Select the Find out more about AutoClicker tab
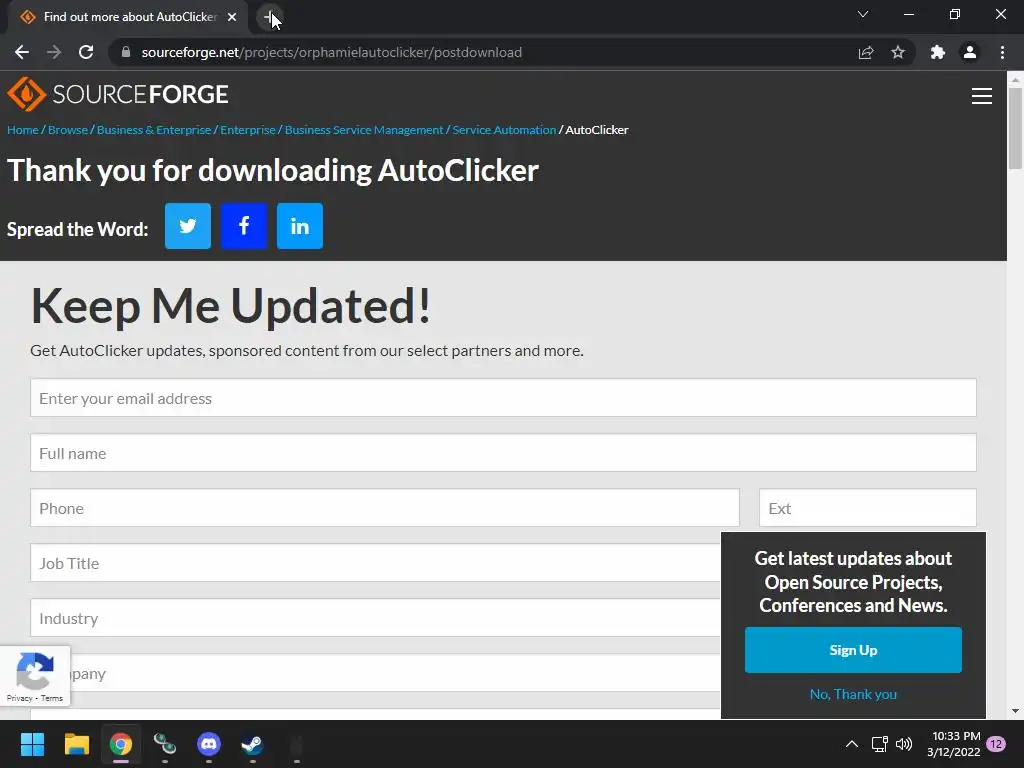The width and height of the screenshot is (1024, 768). (x=129, y=17)
